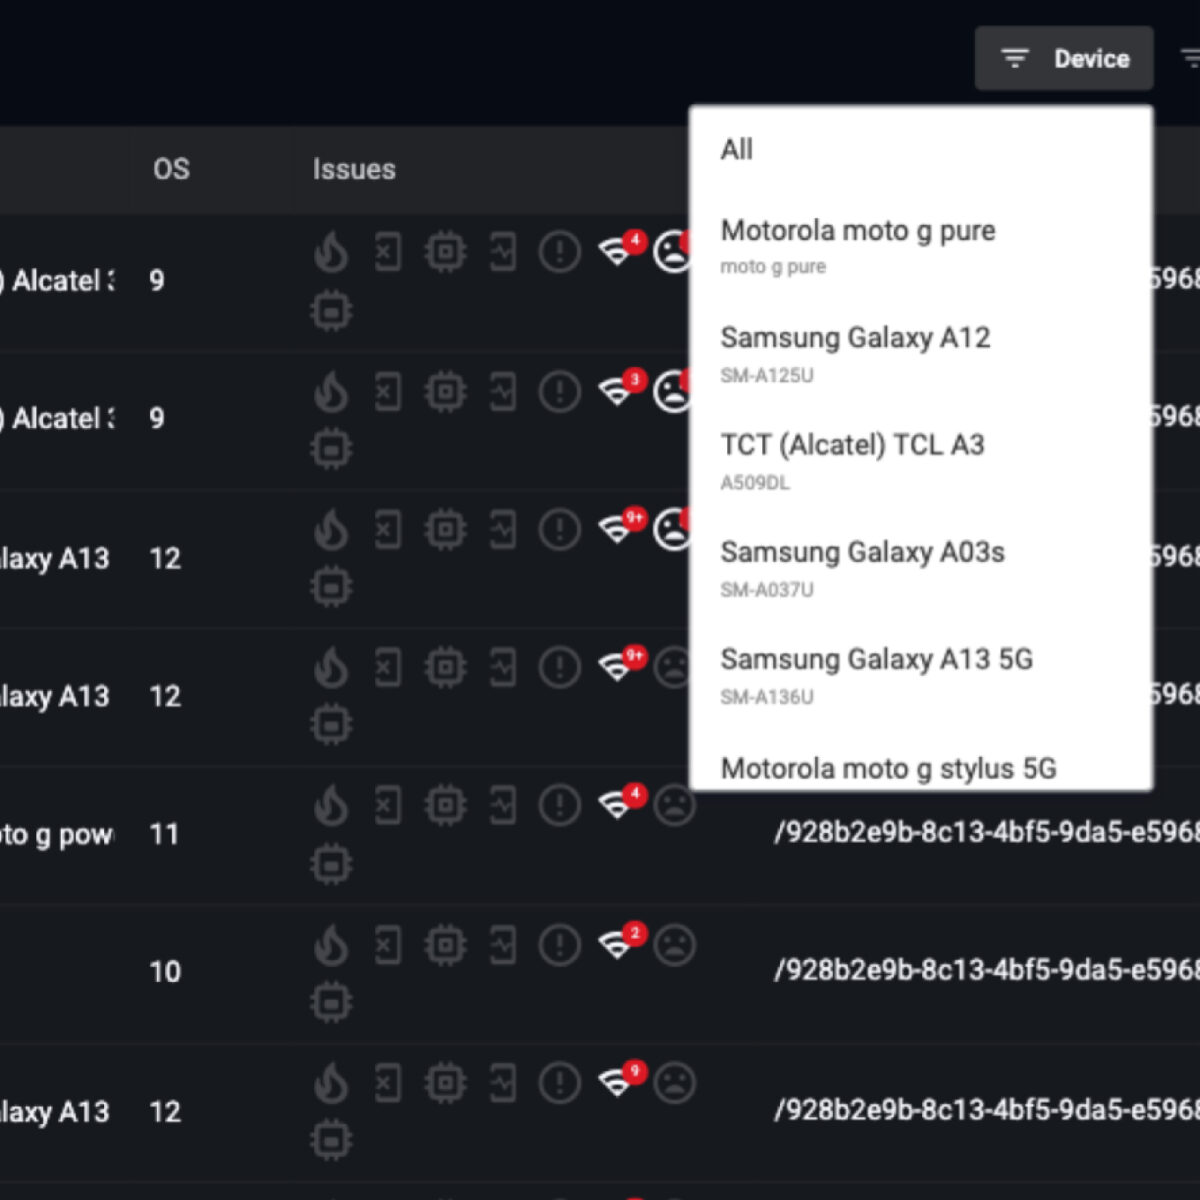Select the Samsung Galaxy A13 5G entry
The width and height of the screenshot is (1200, 1200).
(877, 660)
